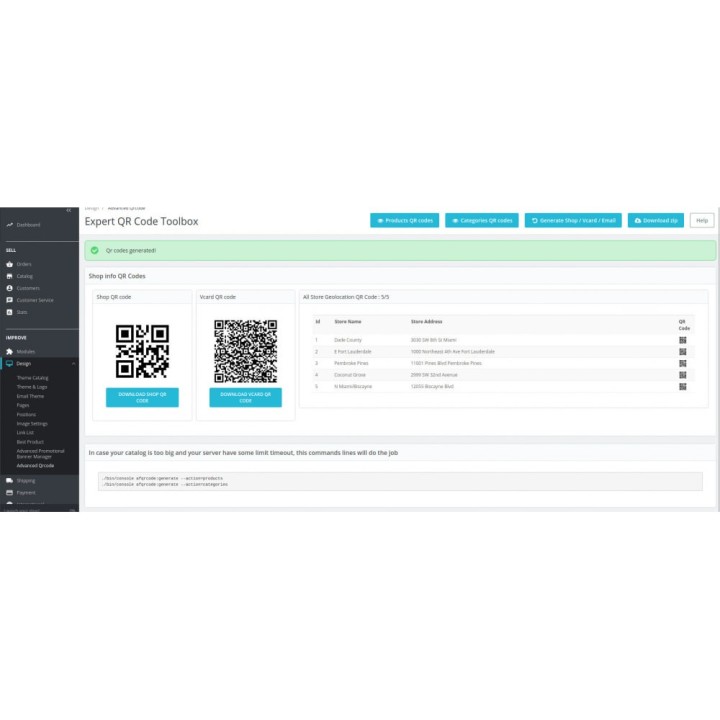
Task: Open QR code icon for E Fort Lauderdale store
Action: pyautogui.click(x=683, y=352)
